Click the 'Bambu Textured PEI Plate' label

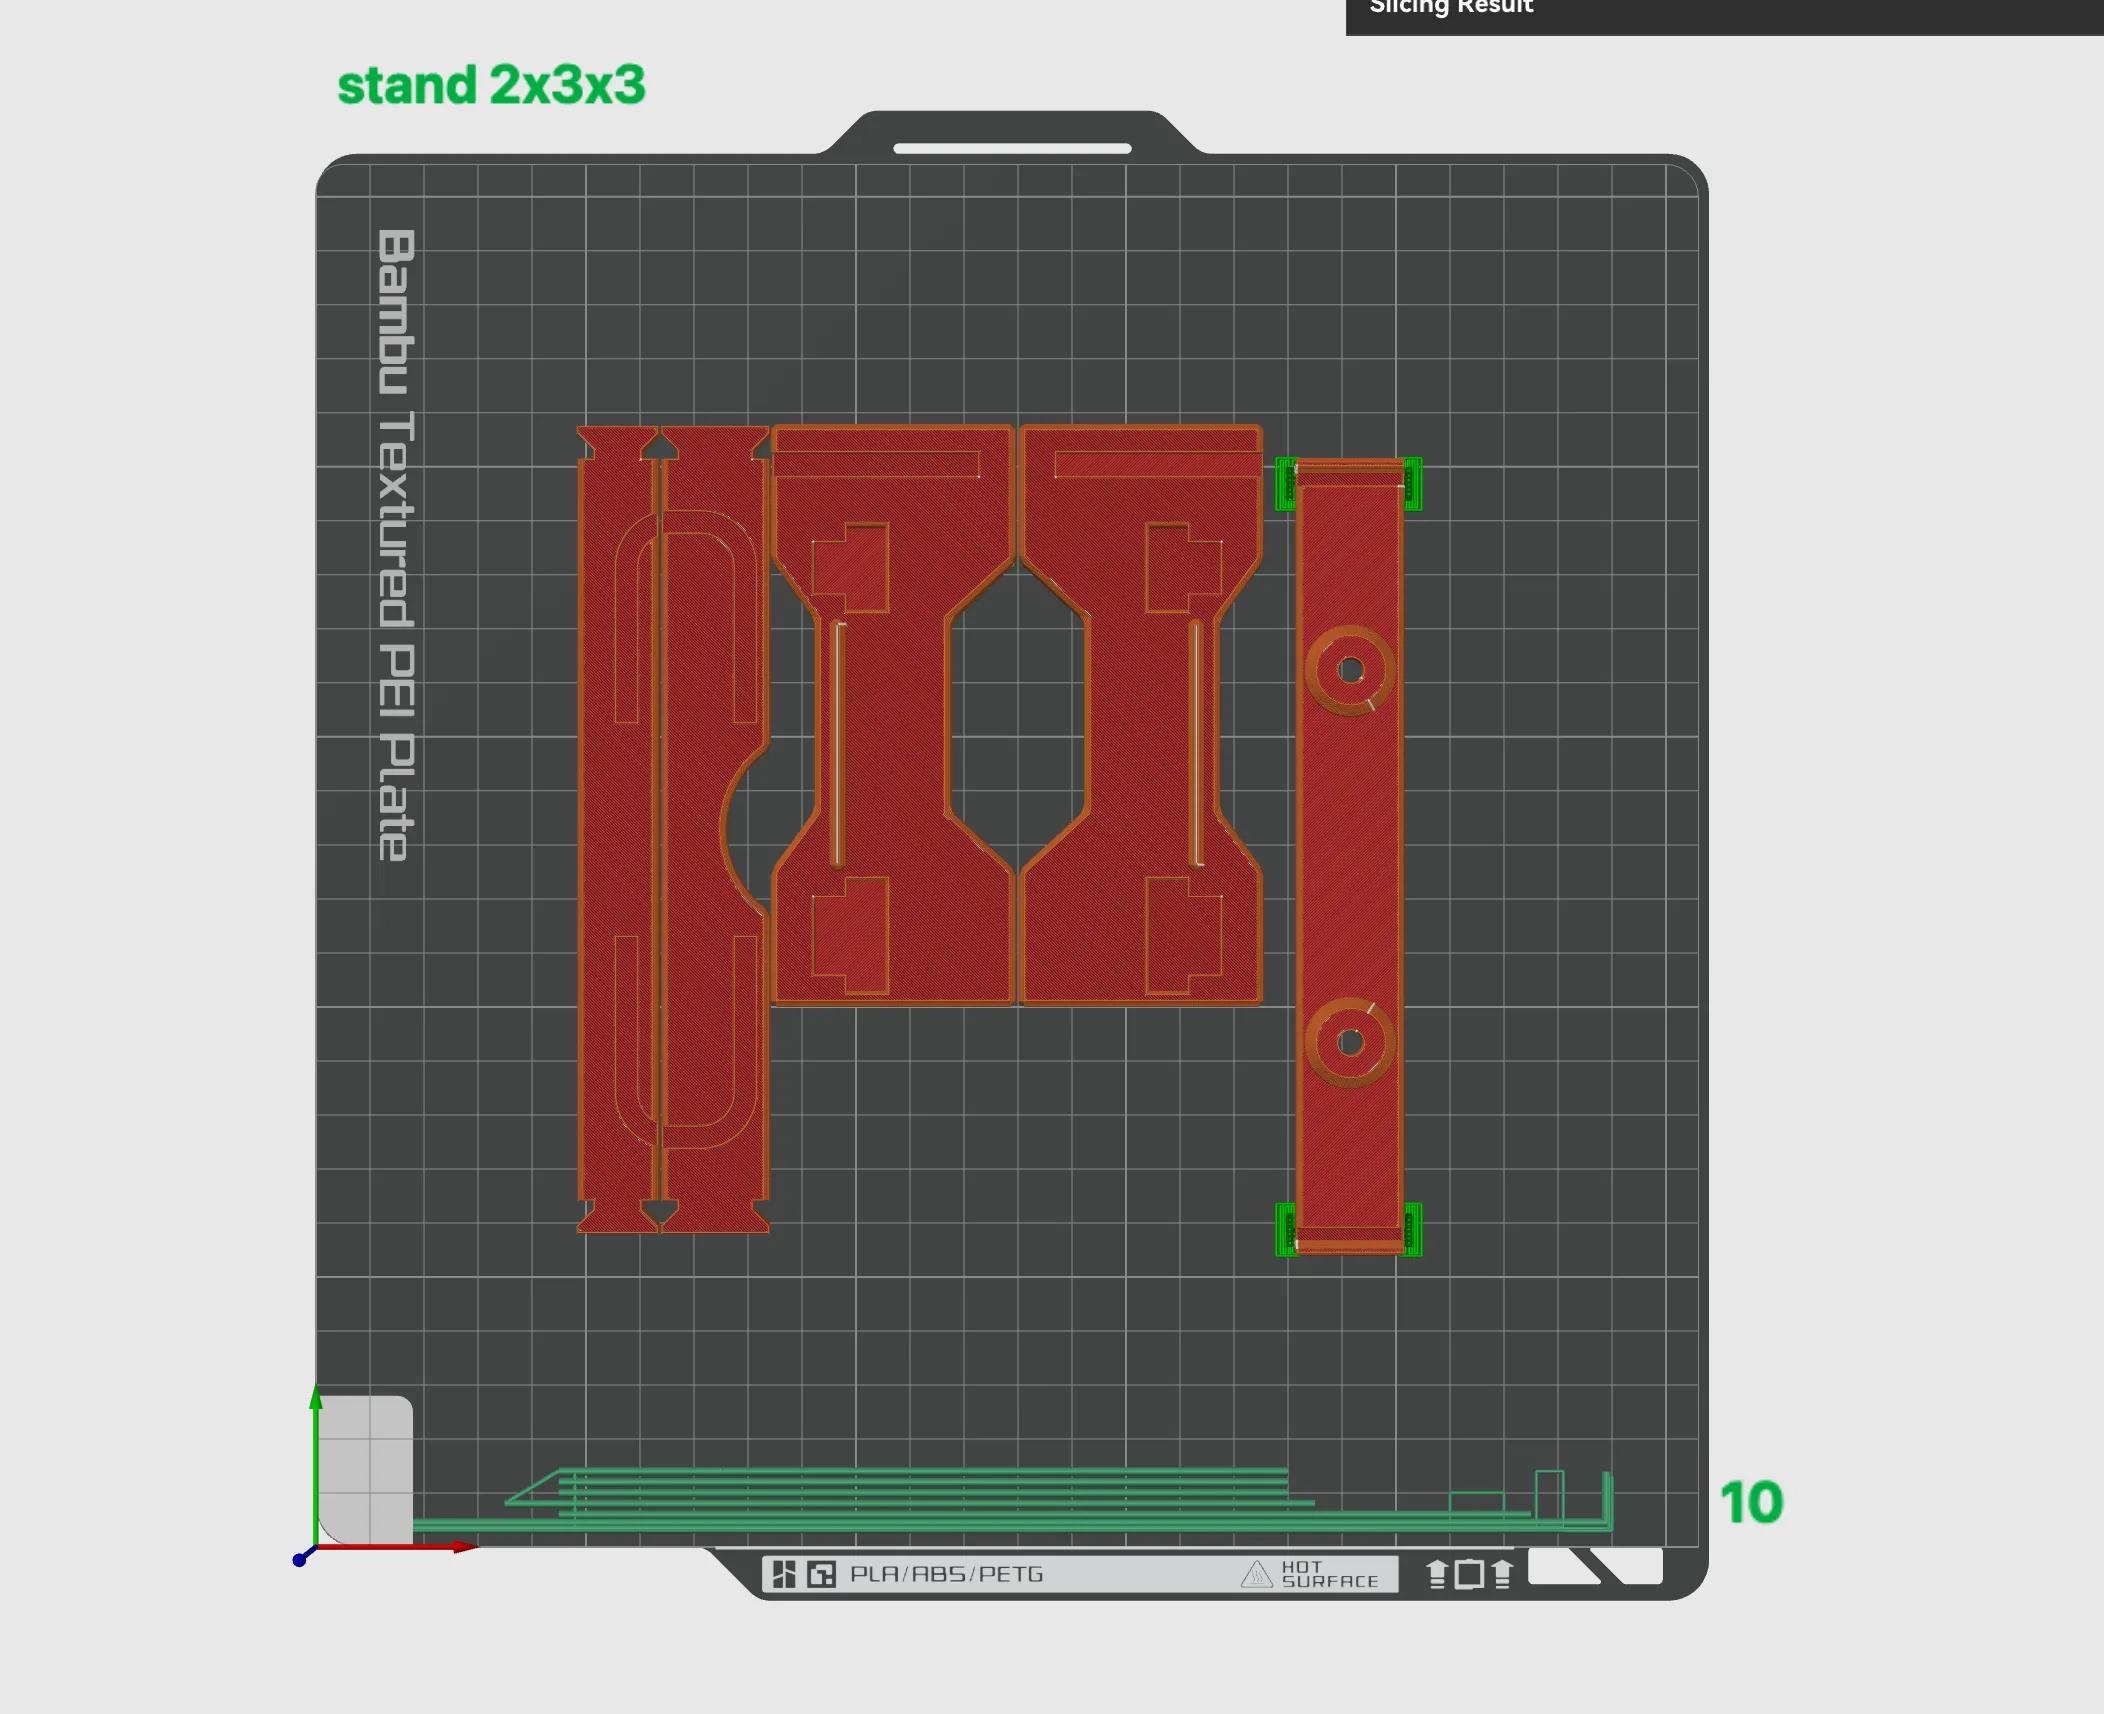(396, 545)
